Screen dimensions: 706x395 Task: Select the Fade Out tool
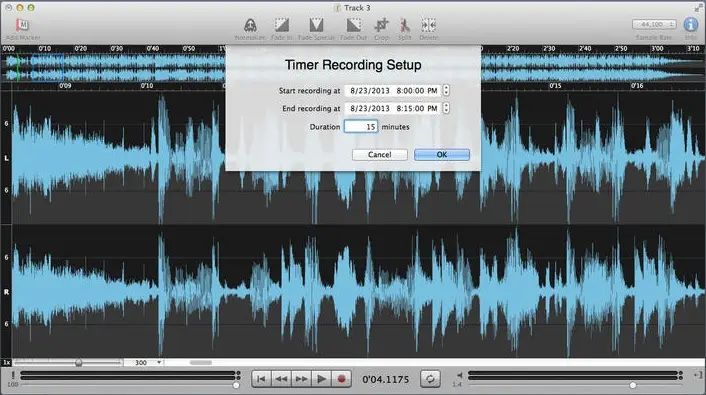click(x=353, y=25)
